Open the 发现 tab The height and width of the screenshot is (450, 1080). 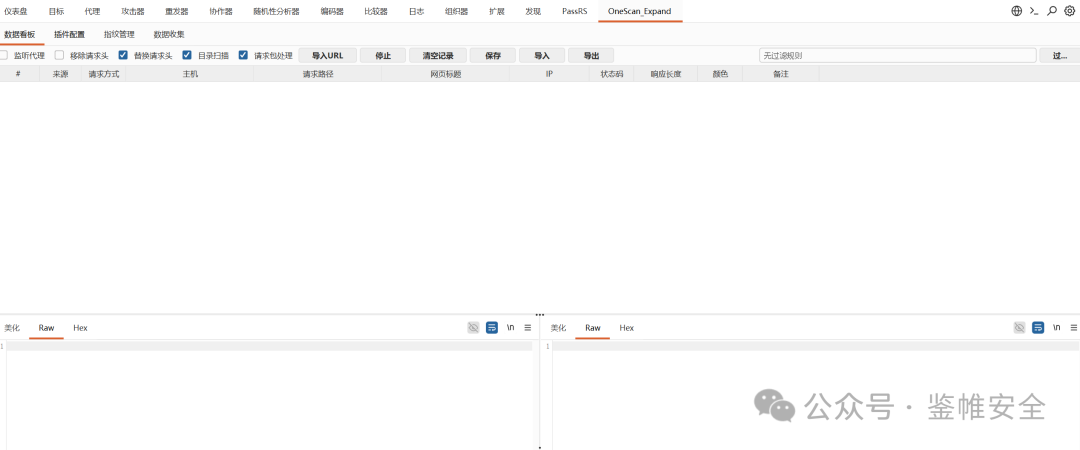pyautogui.click(x=533, y=11)
